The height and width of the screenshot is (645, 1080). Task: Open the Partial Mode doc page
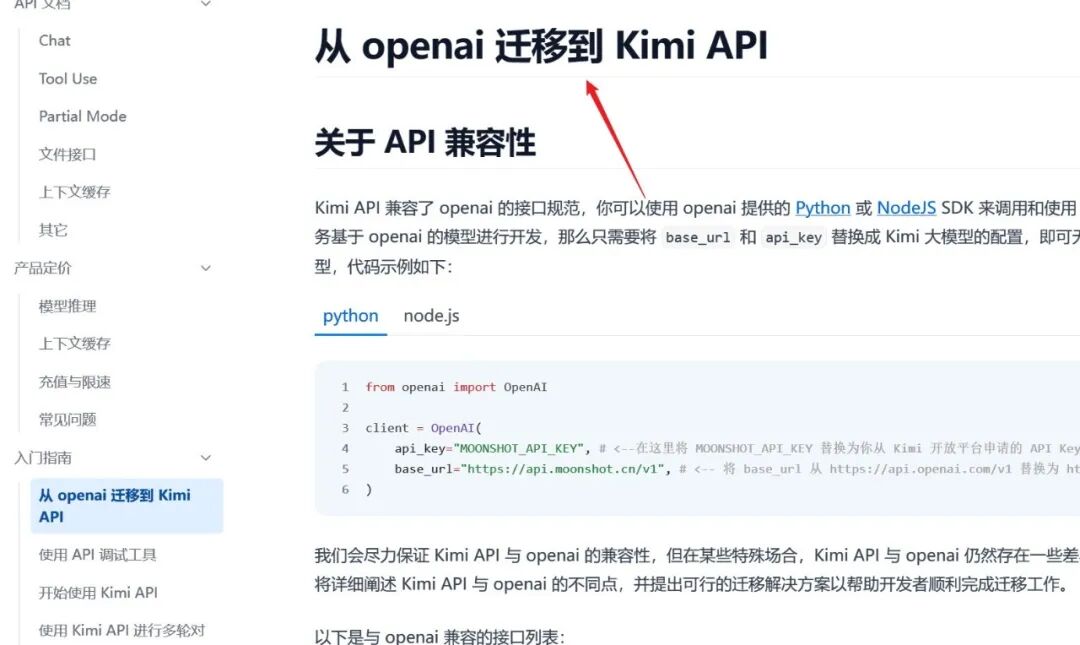(x=83, y=116)
